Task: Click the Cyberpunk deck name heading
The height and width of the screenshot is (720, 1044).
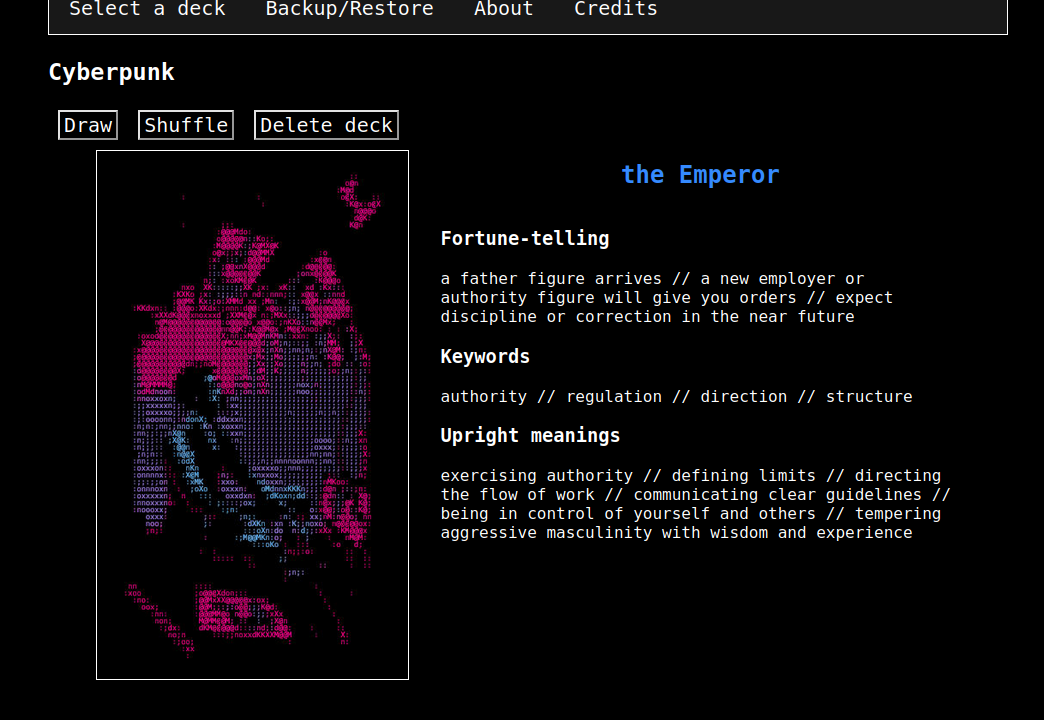Action: pos(111,72)
